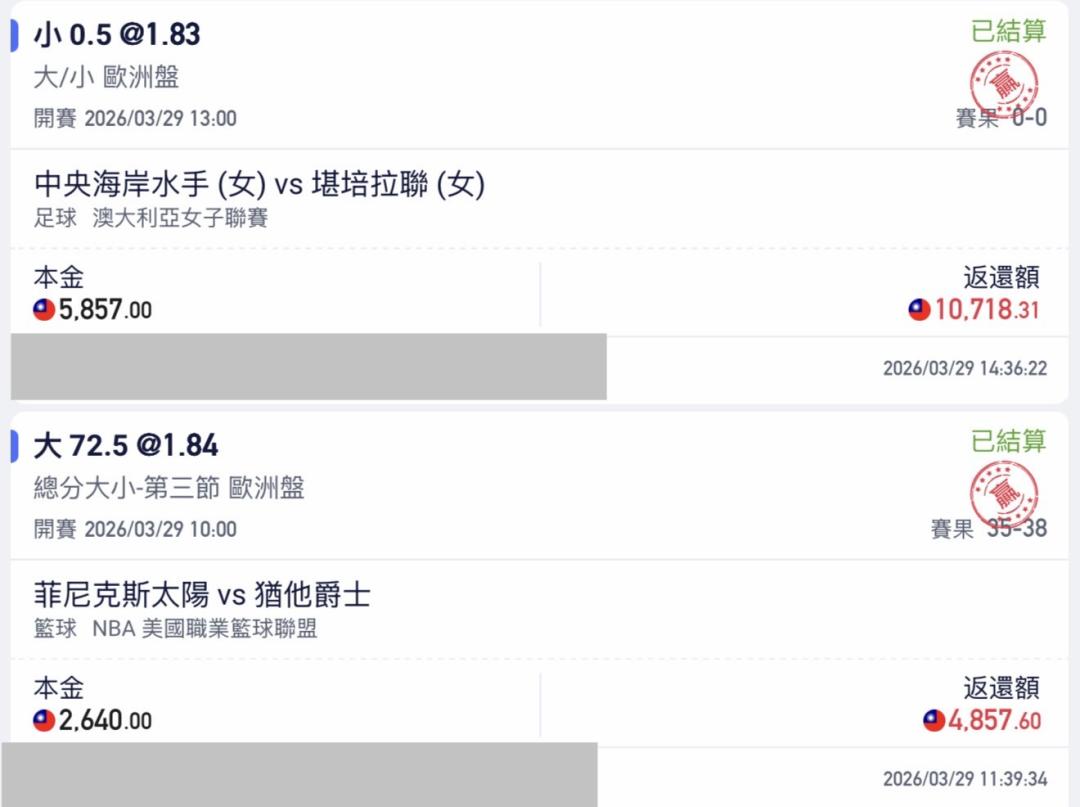This screenshot has width=1080, height=807.
Task: Click the 2026/03/29 14:36:22 settlement timestamp
Action: [964, 369]
